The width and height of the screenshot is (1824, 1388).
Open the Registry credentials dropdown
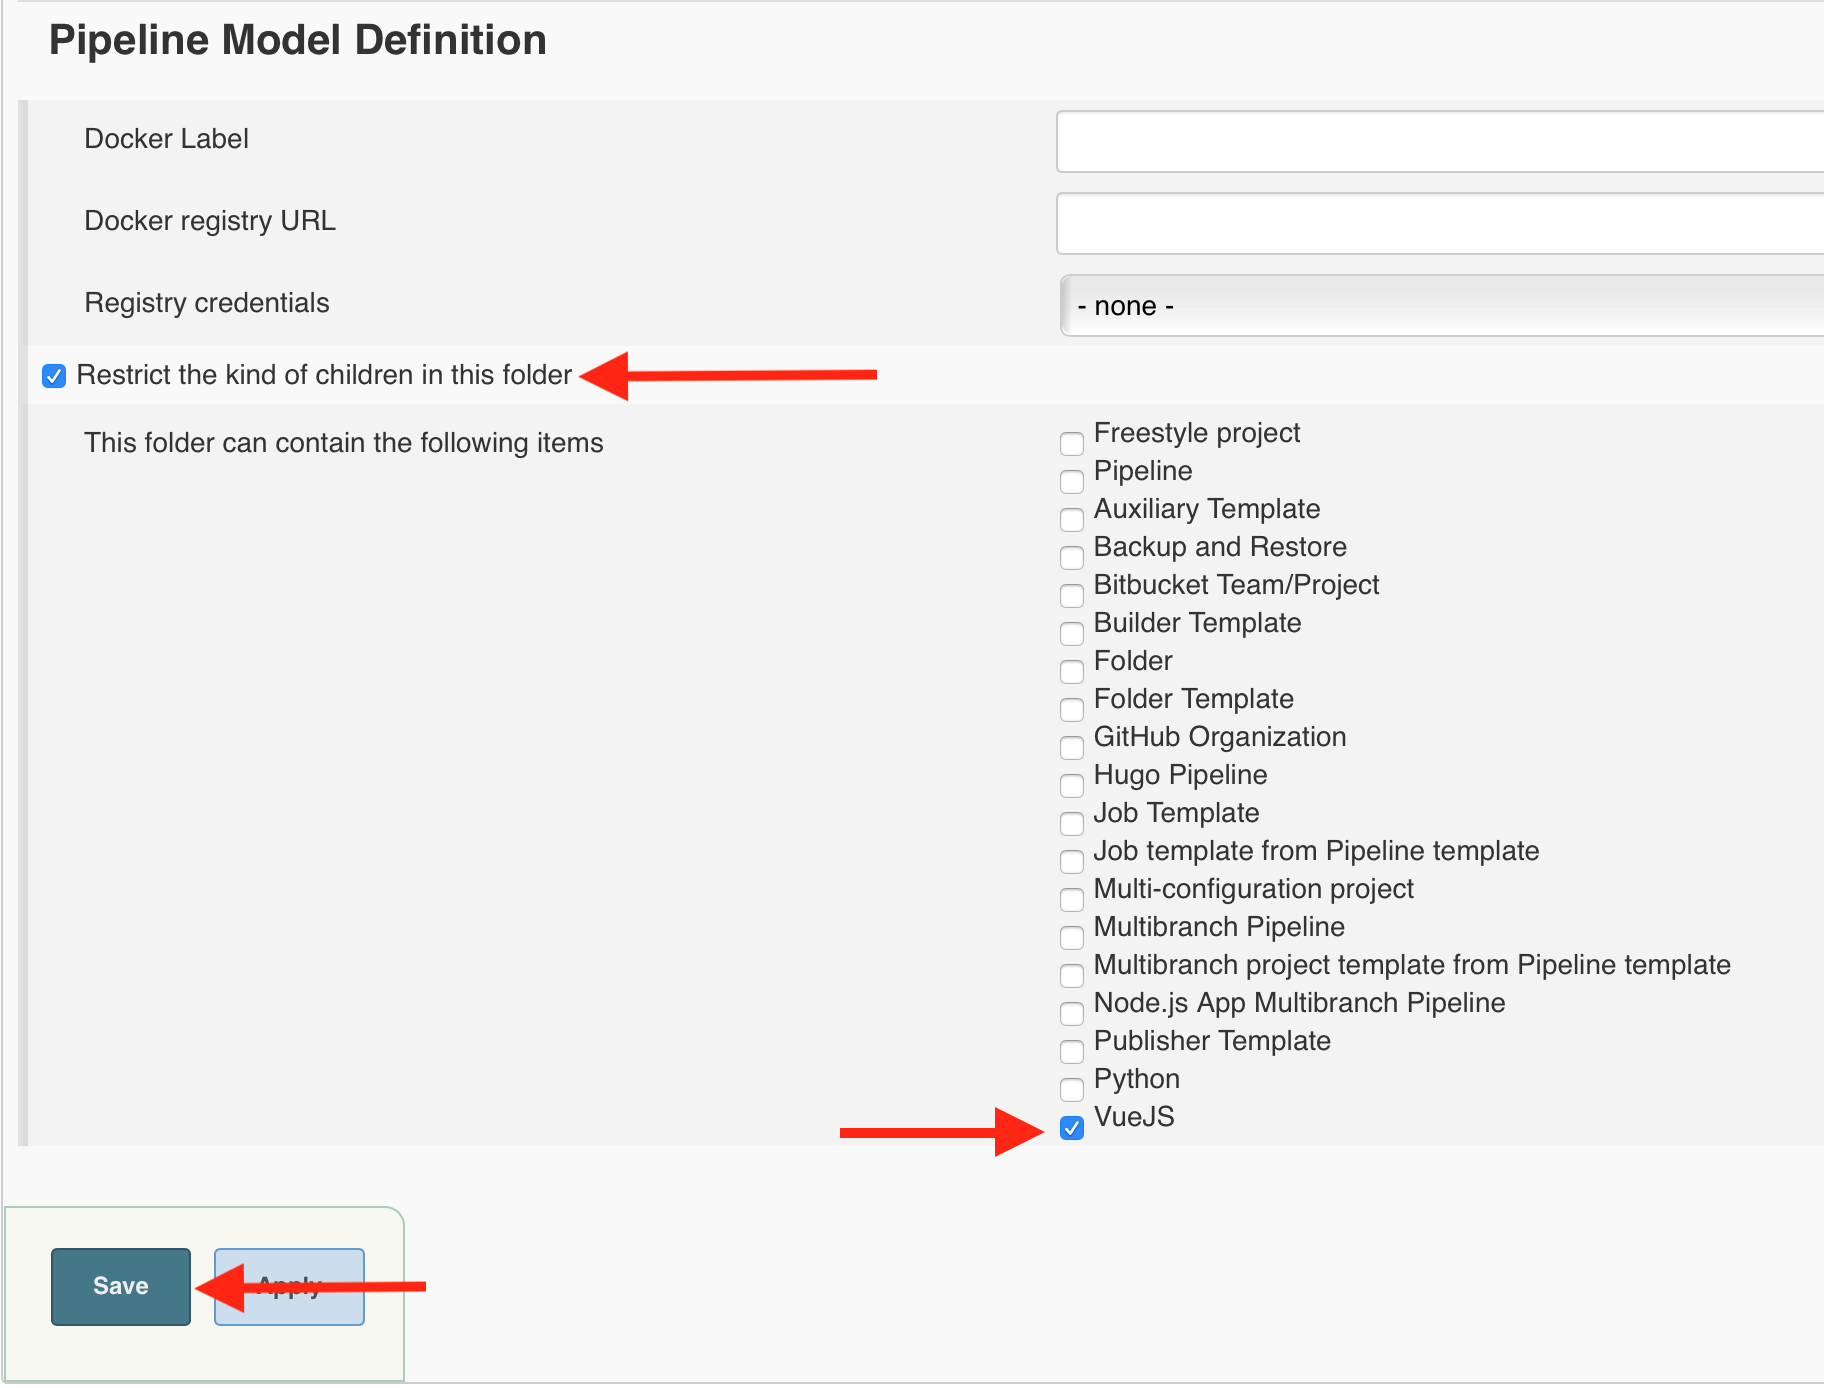pos(1441,306)
